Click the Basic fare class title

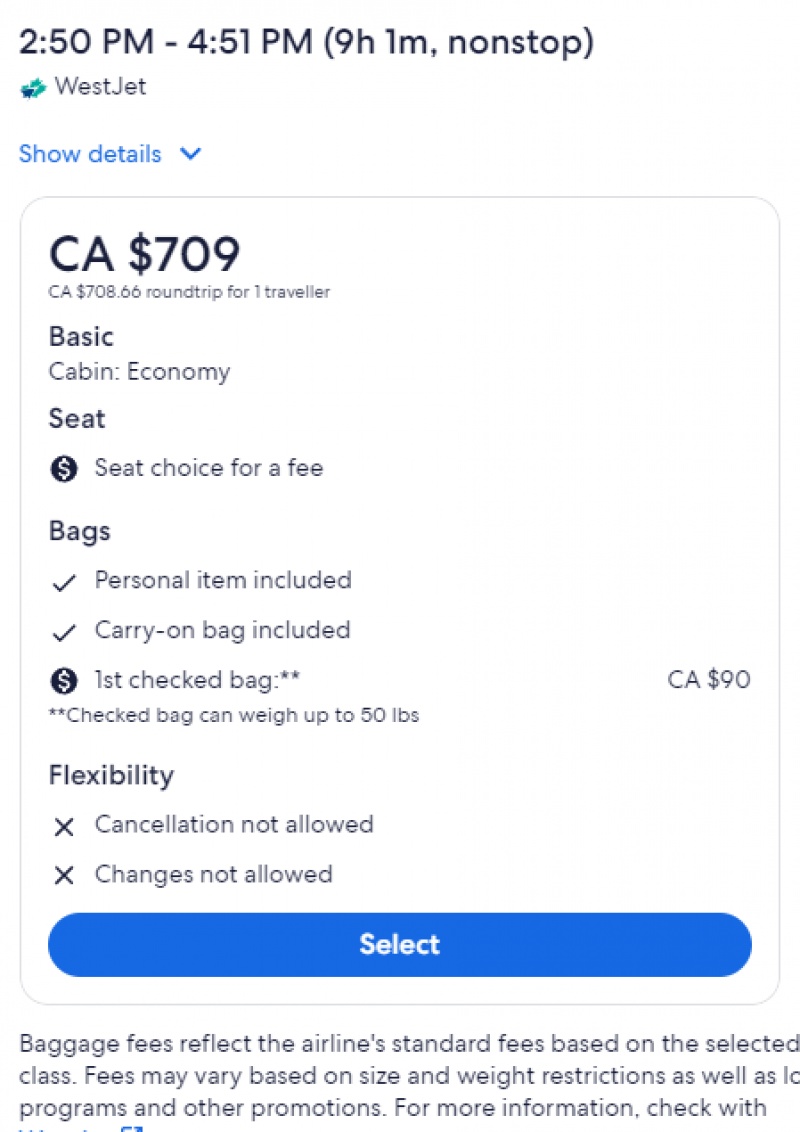[81, 336]
